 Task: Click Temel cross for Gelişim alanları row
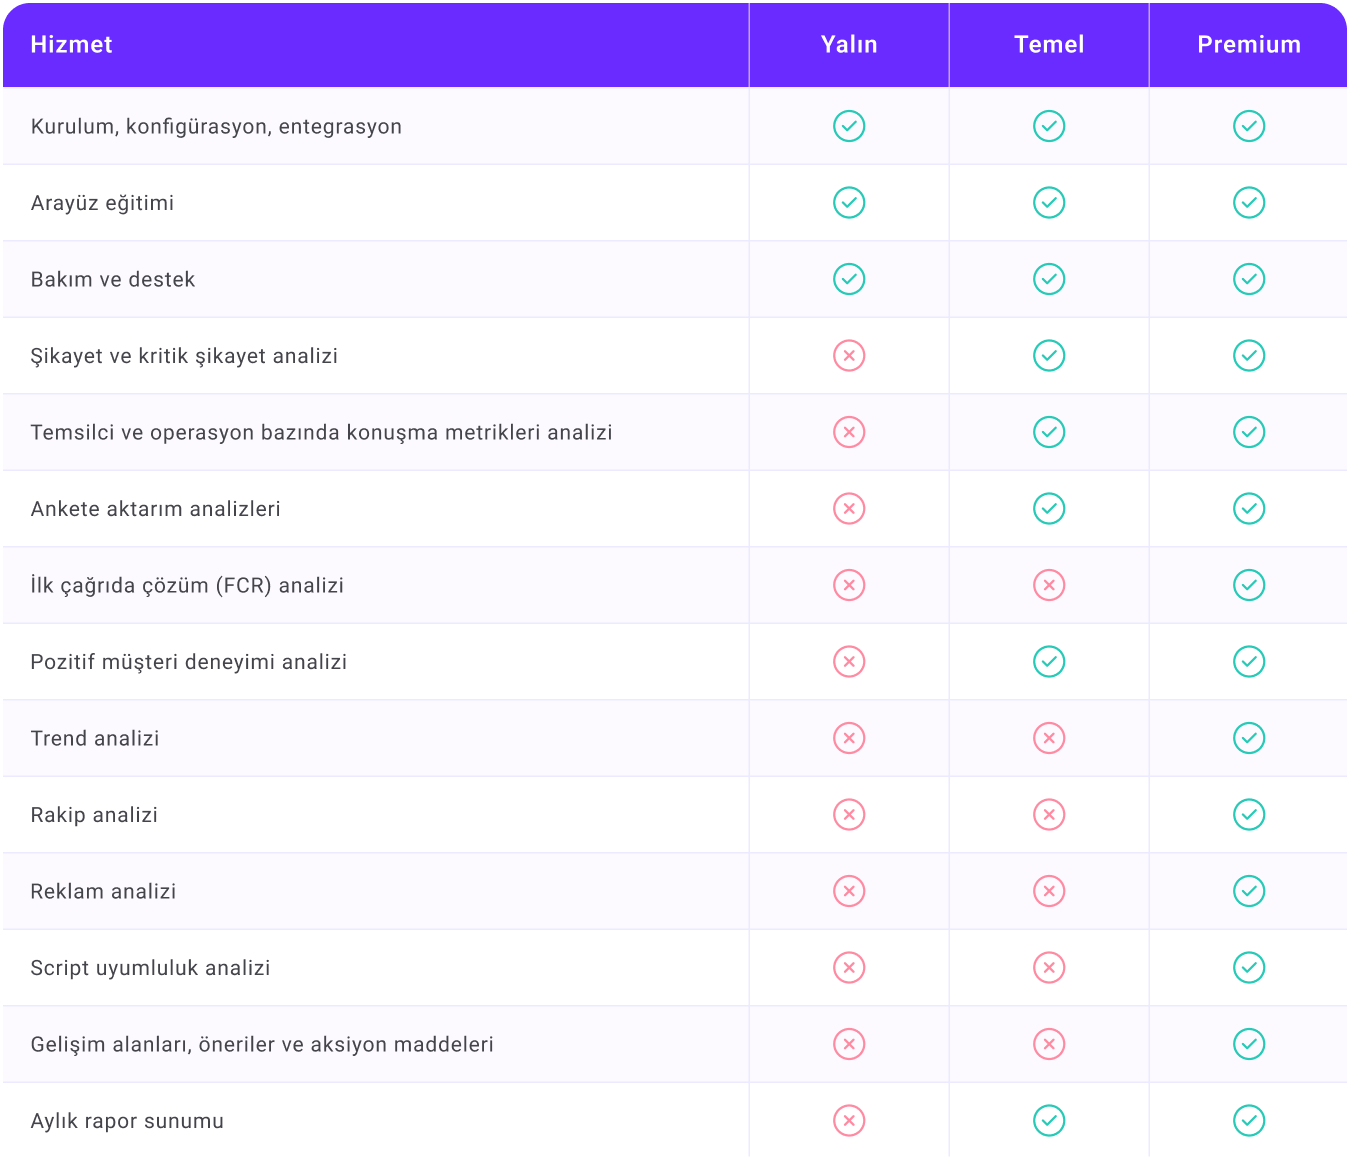pos(1049,1044)
